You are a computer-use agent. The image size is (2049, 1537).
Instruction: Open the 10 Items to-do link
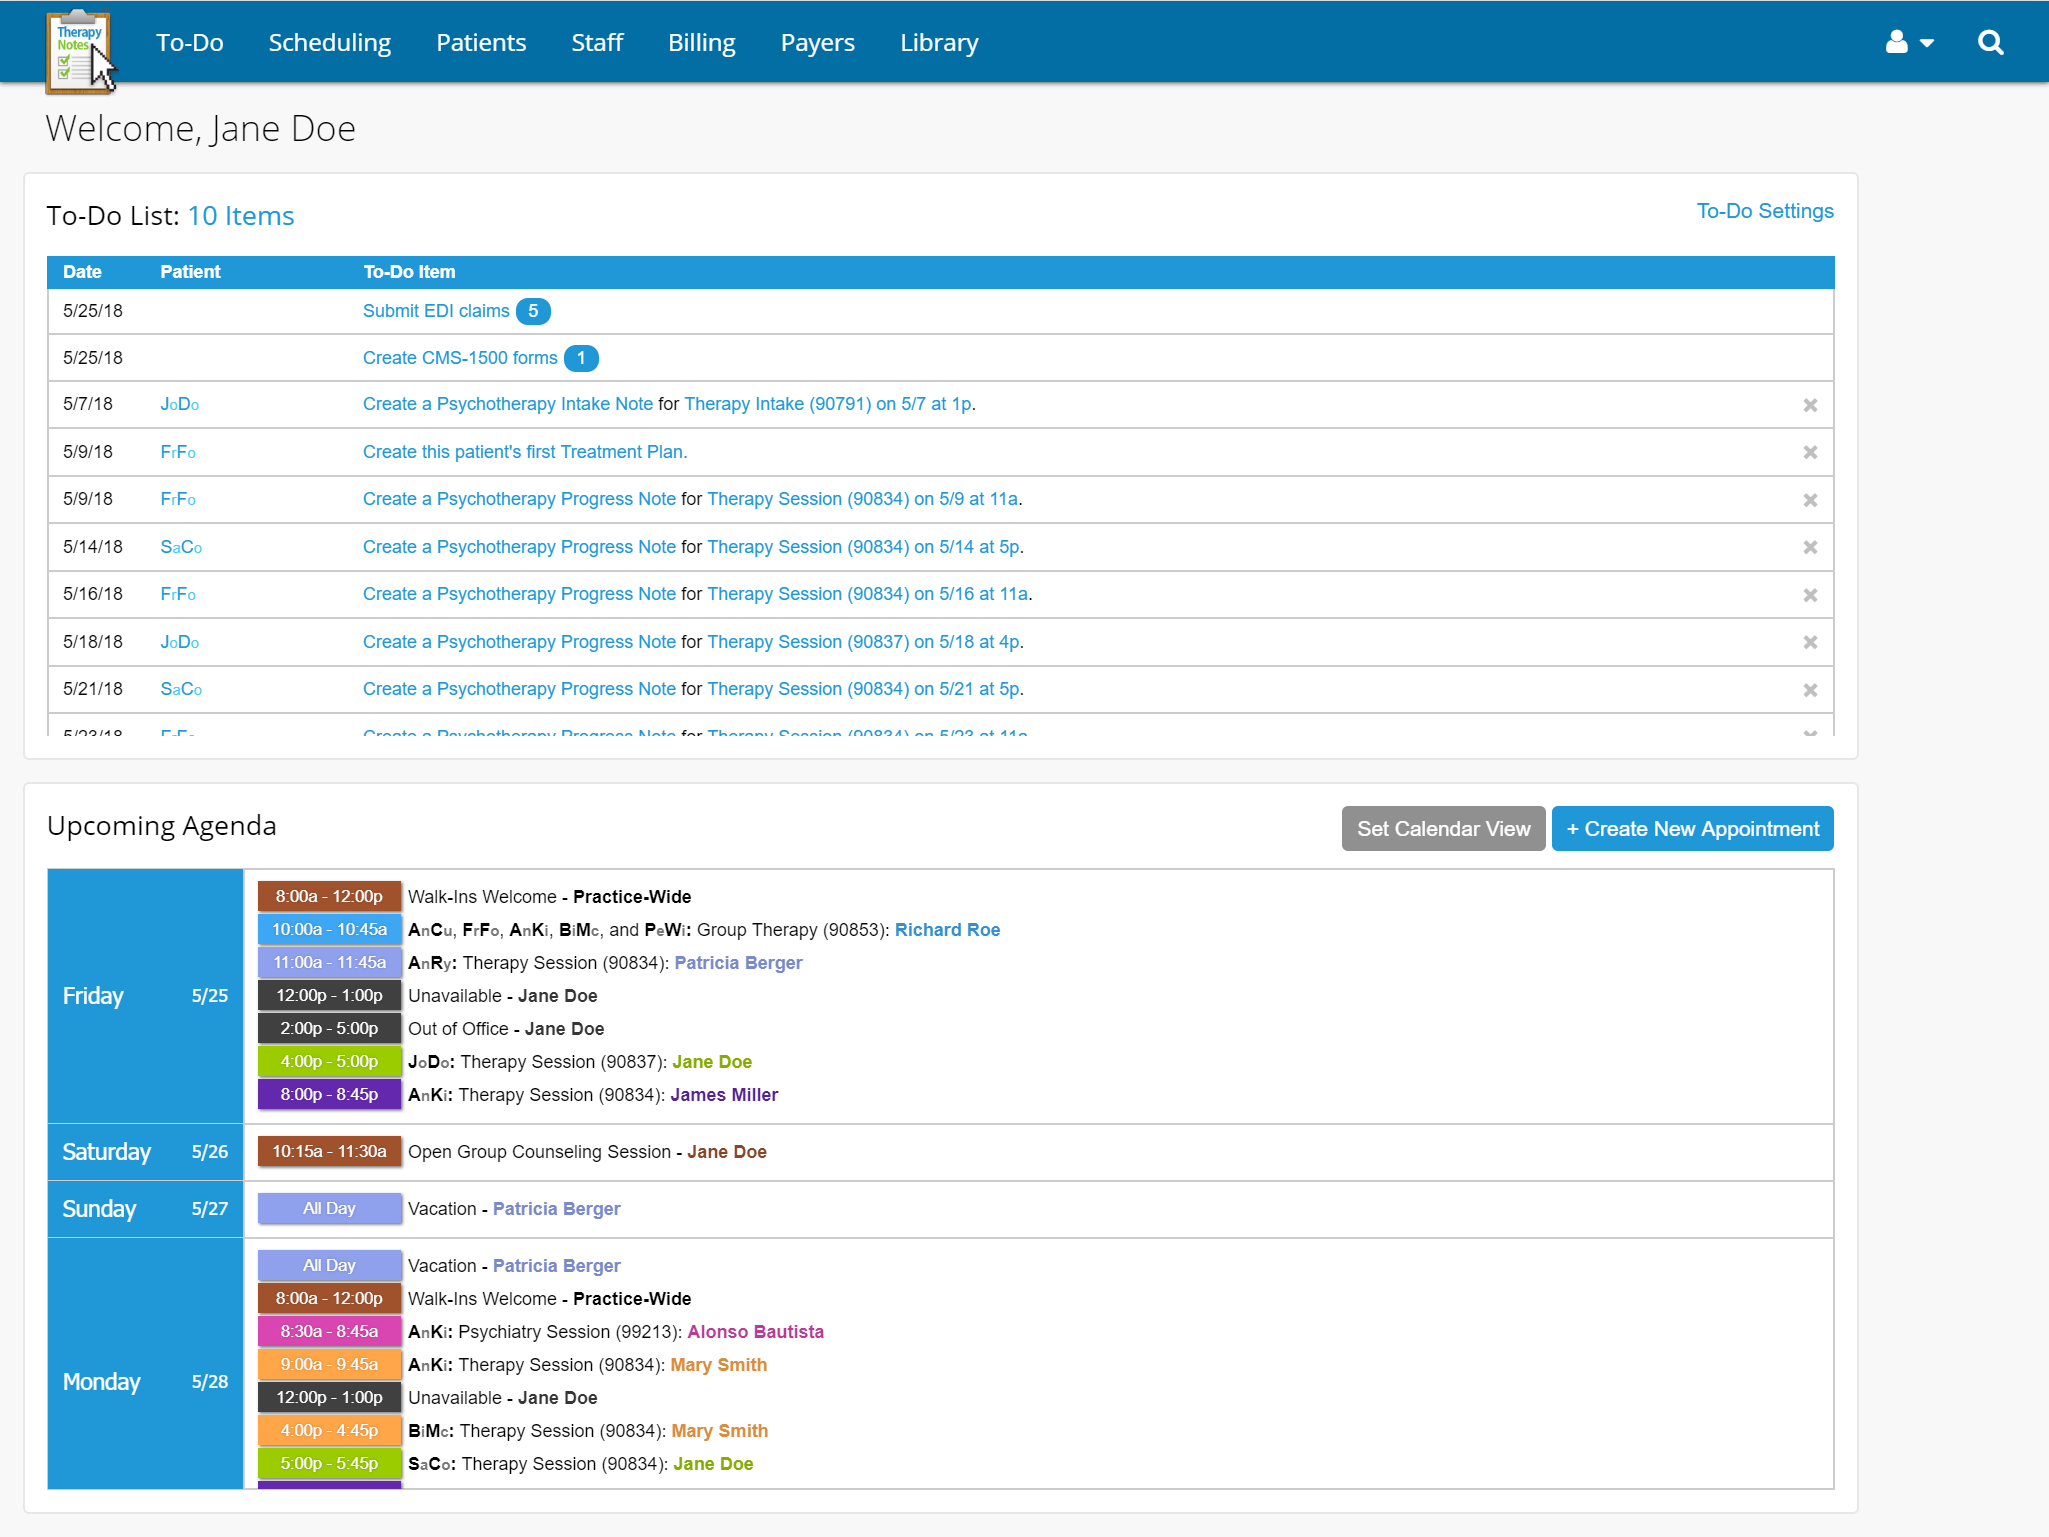coord(240,216)
